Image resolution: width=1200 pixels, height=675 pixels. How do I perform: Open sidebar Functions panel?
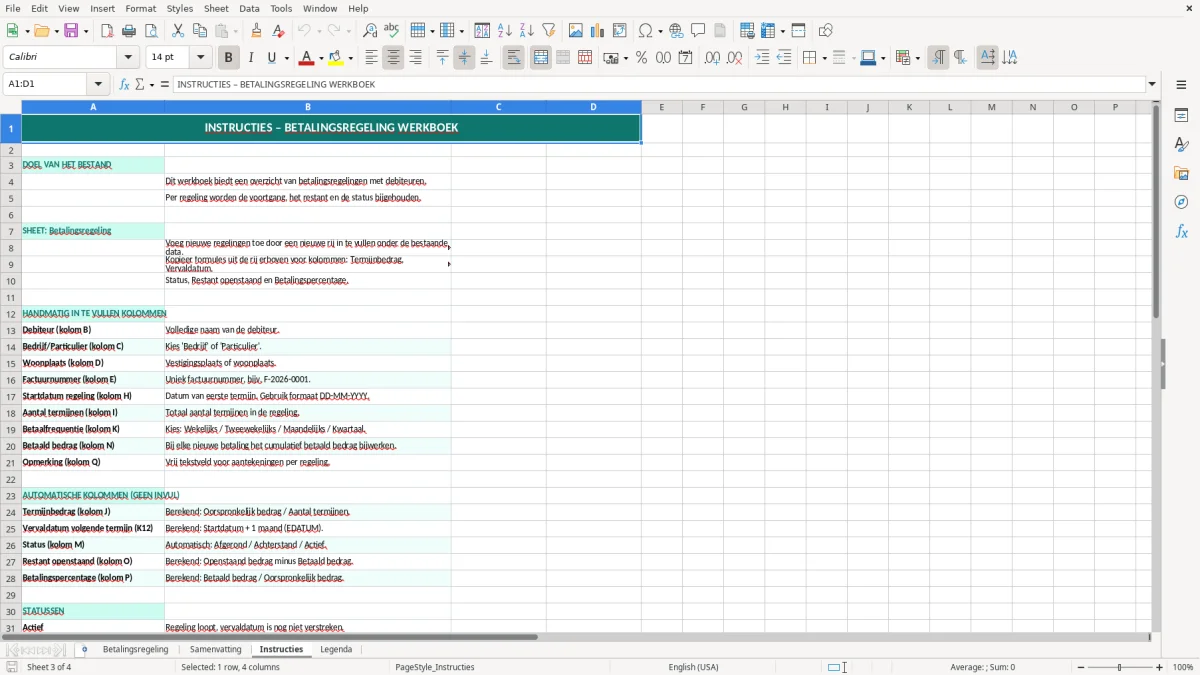[x=1181, y=231]
